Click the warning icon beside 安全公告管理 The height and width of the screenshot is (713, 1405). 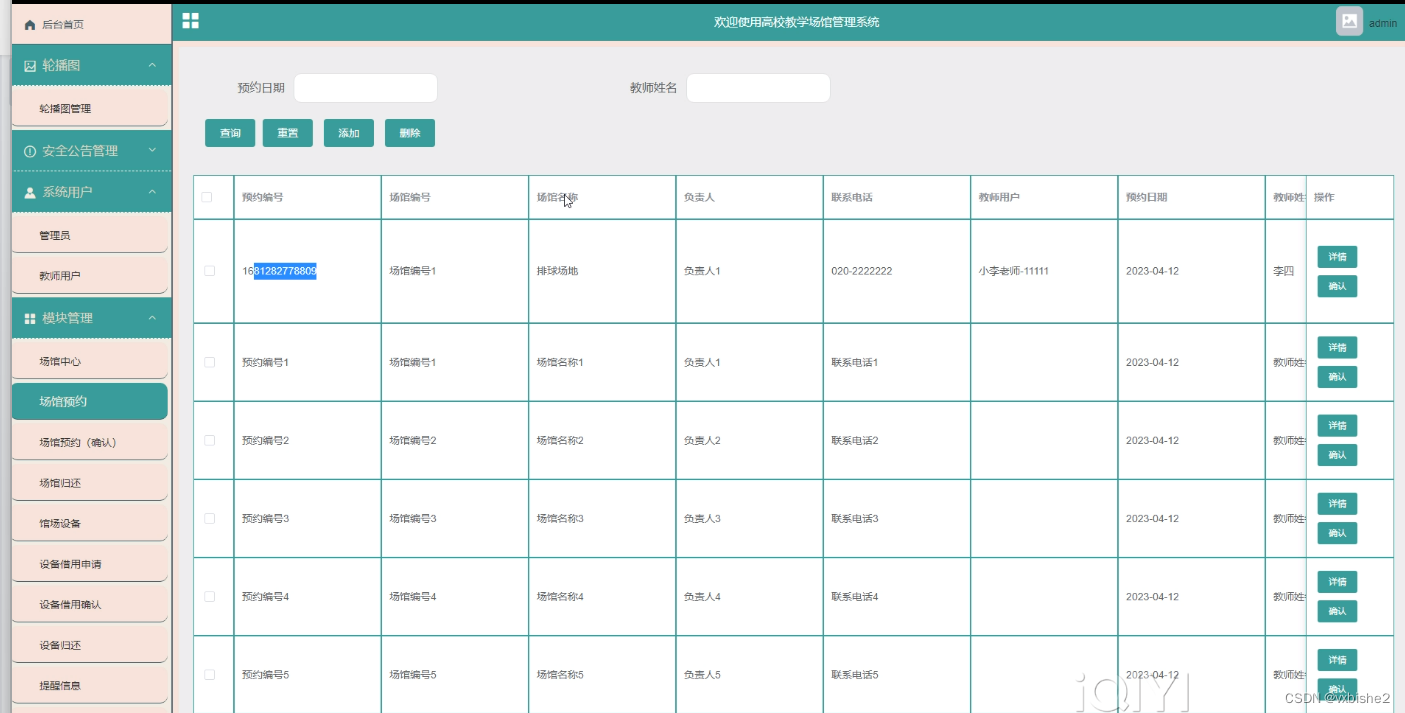coord(30,151)
